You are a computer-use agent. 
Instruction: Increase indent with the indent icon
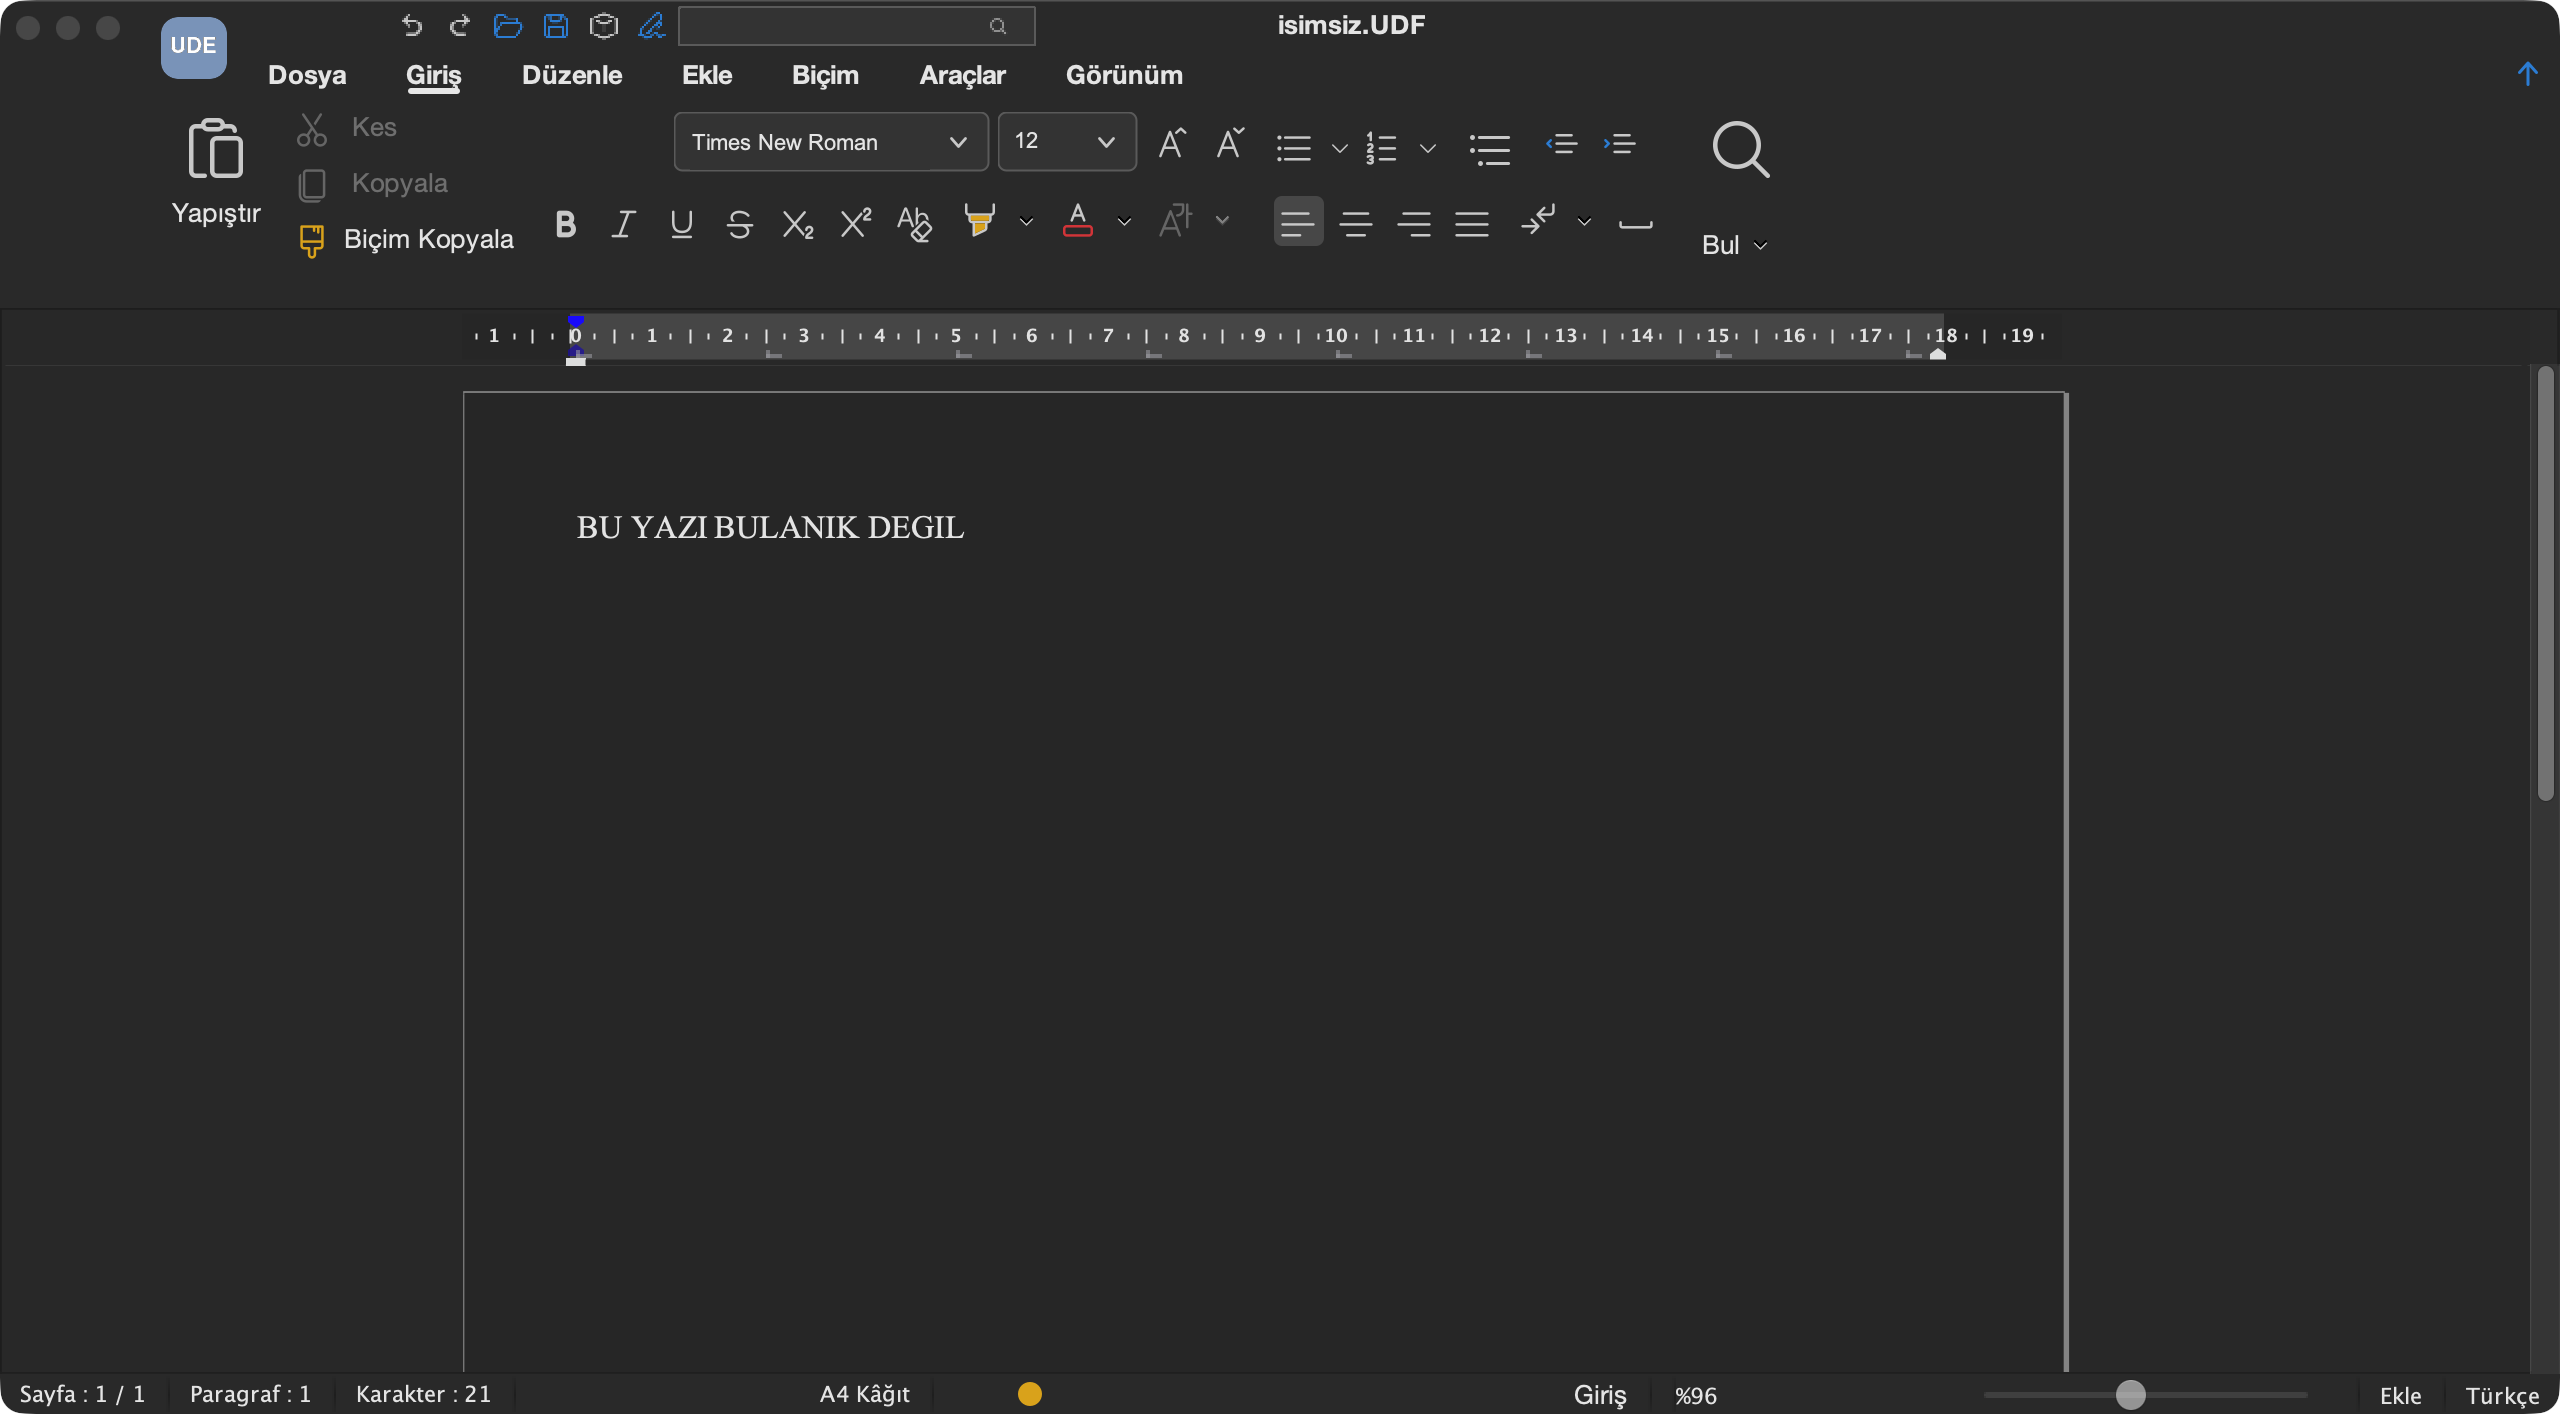[1620, 144]
